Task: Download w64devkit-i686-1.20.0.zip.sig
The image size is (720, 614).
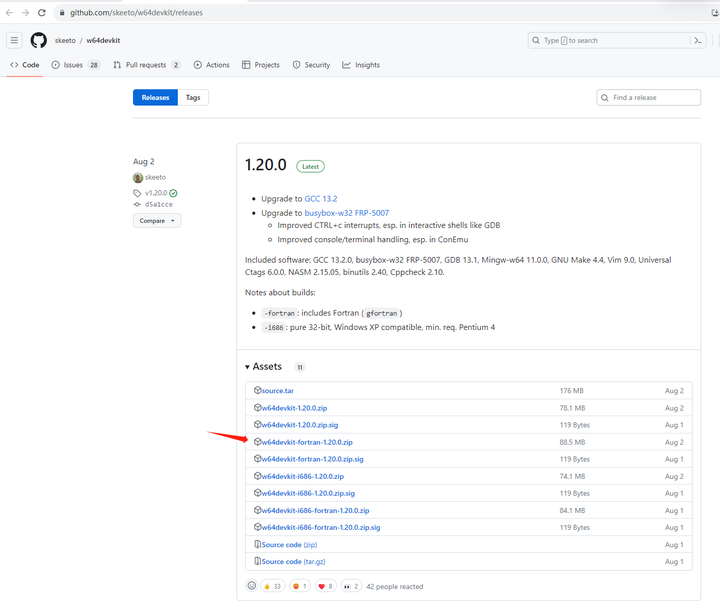Action: (x=308, y=493)
